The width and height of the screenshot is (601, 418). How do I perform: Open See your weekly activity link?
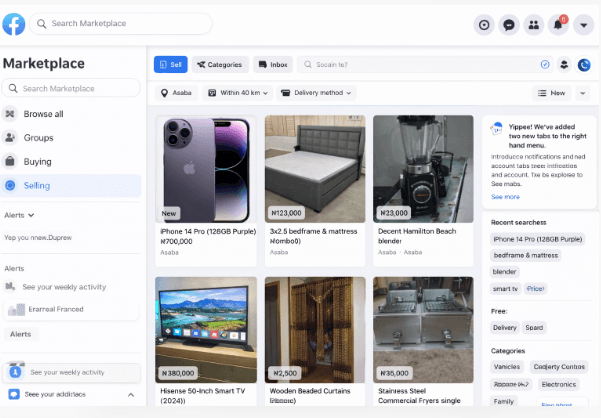(x=64, y=287)
